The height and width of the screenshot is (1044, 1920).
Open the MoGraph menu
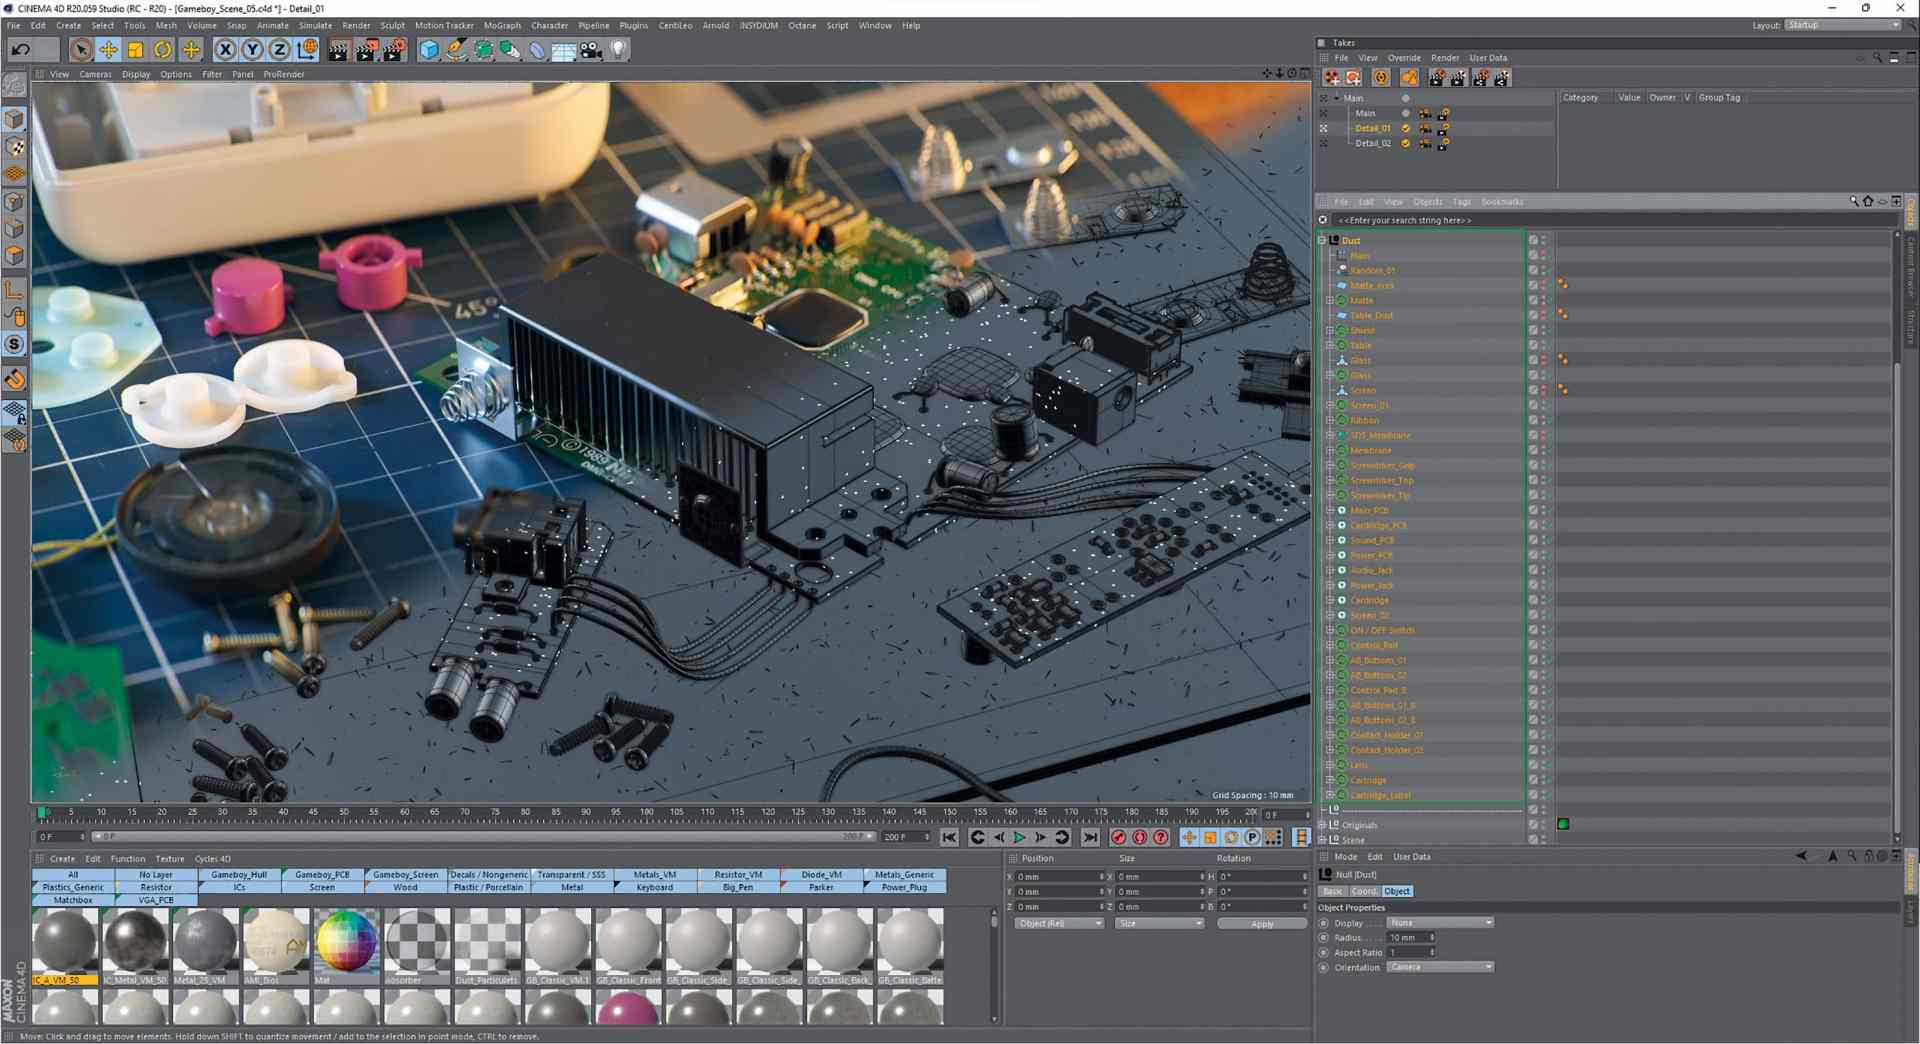click(x=502, y=25)
